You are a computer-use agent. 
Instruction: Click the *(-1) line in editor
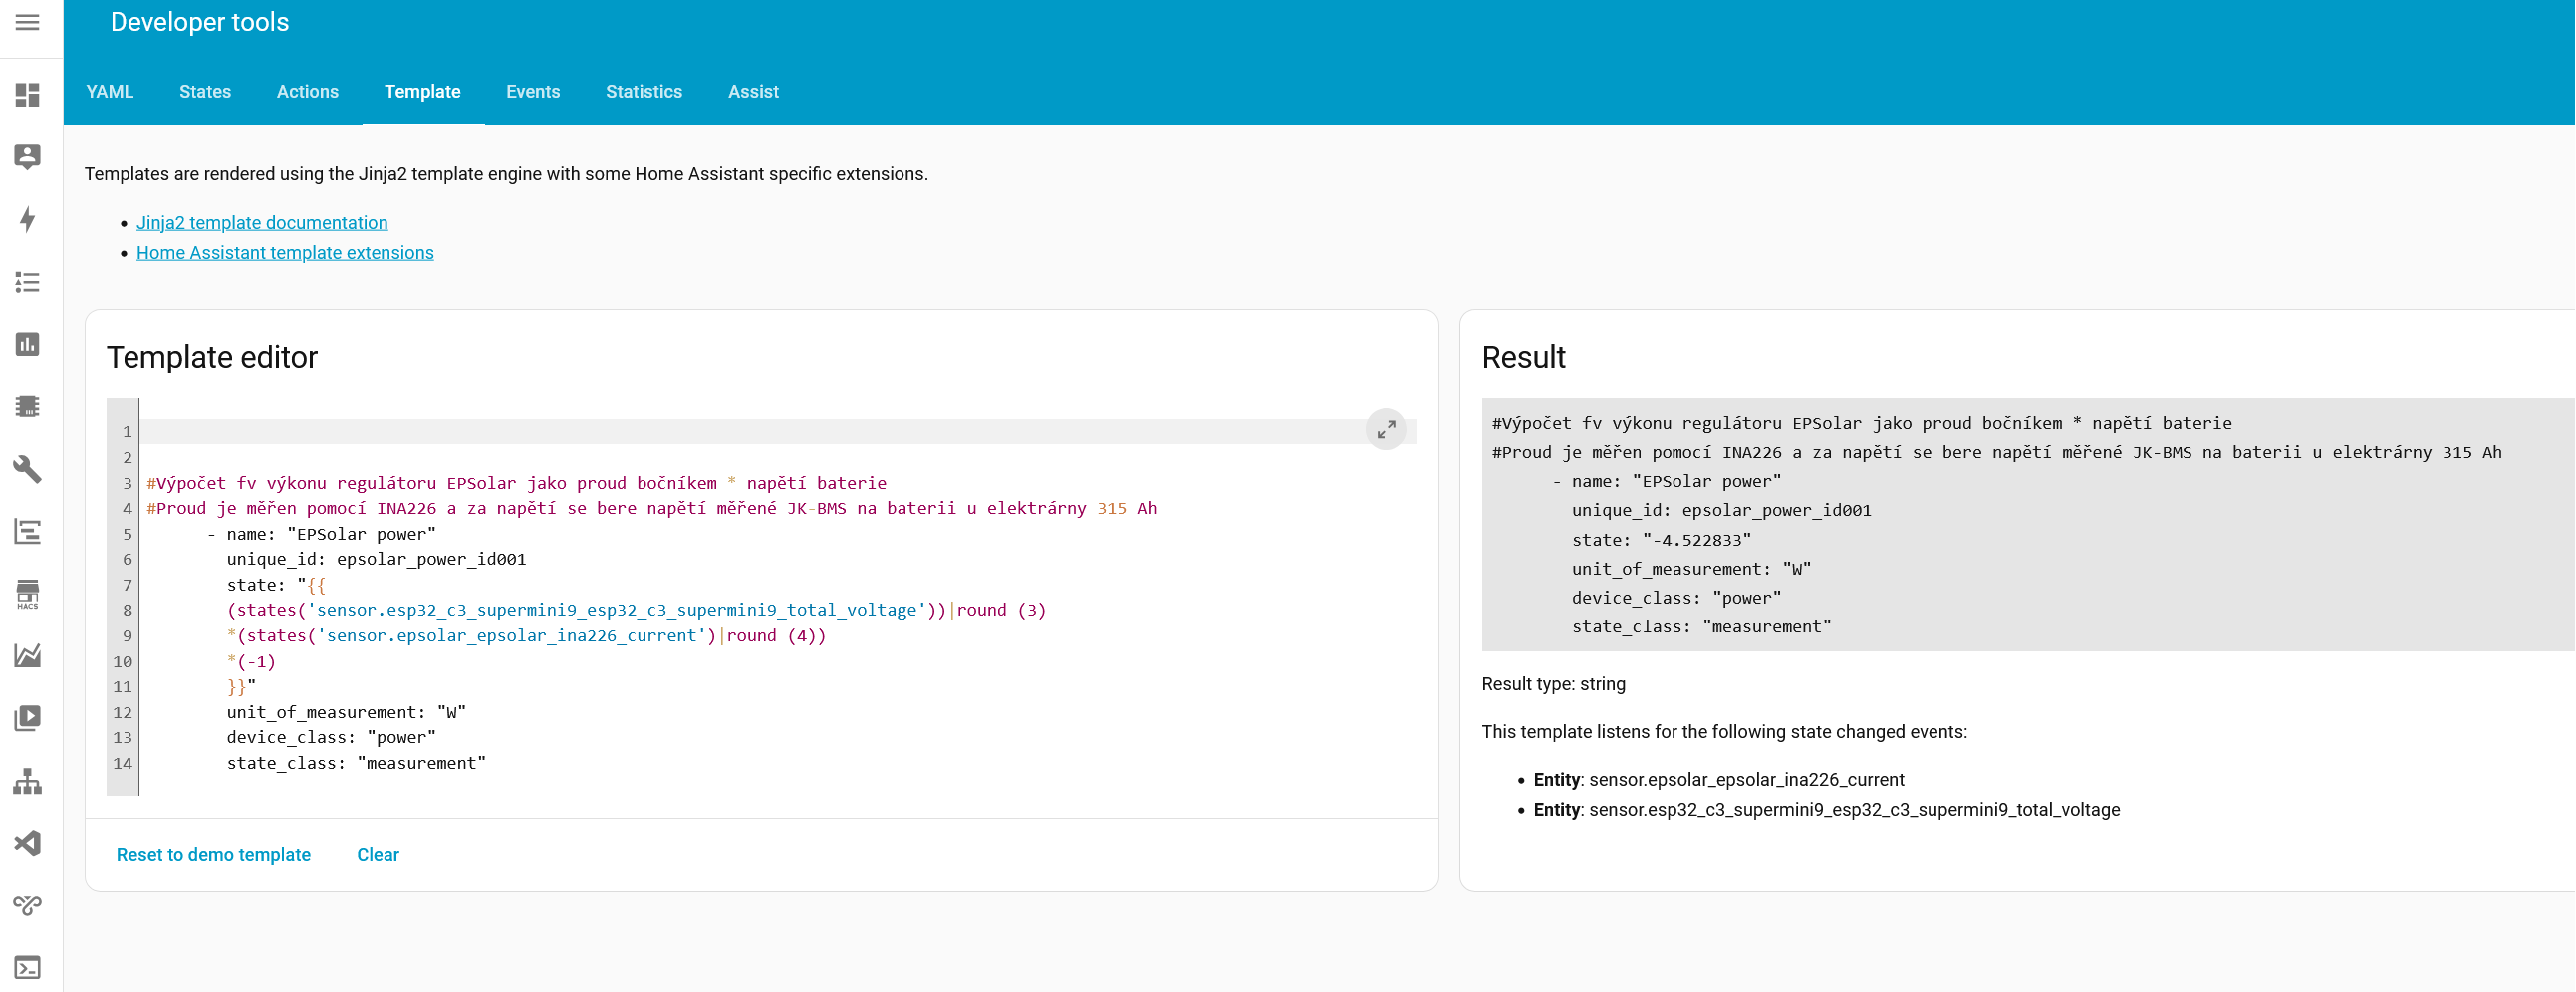click(x=251, y=661)
